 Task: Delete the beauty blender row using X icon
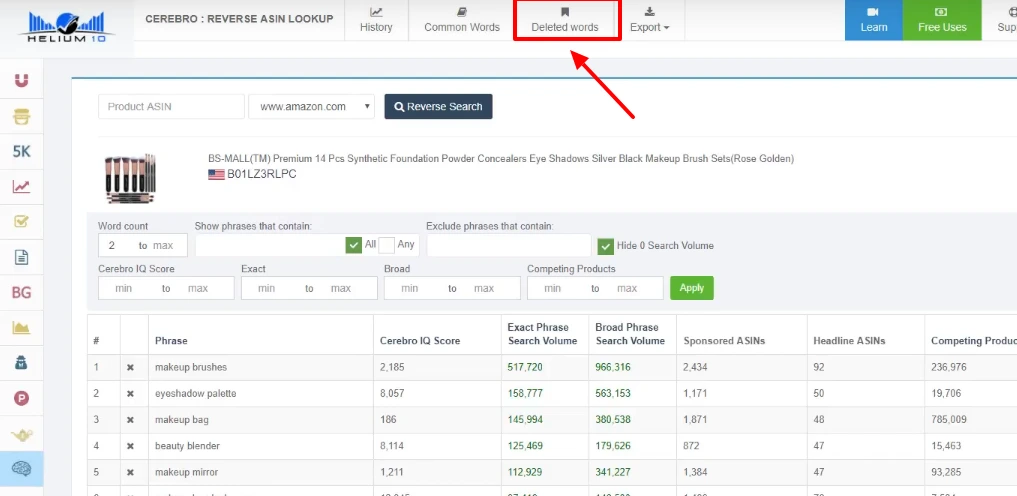(x=130, y=446)
